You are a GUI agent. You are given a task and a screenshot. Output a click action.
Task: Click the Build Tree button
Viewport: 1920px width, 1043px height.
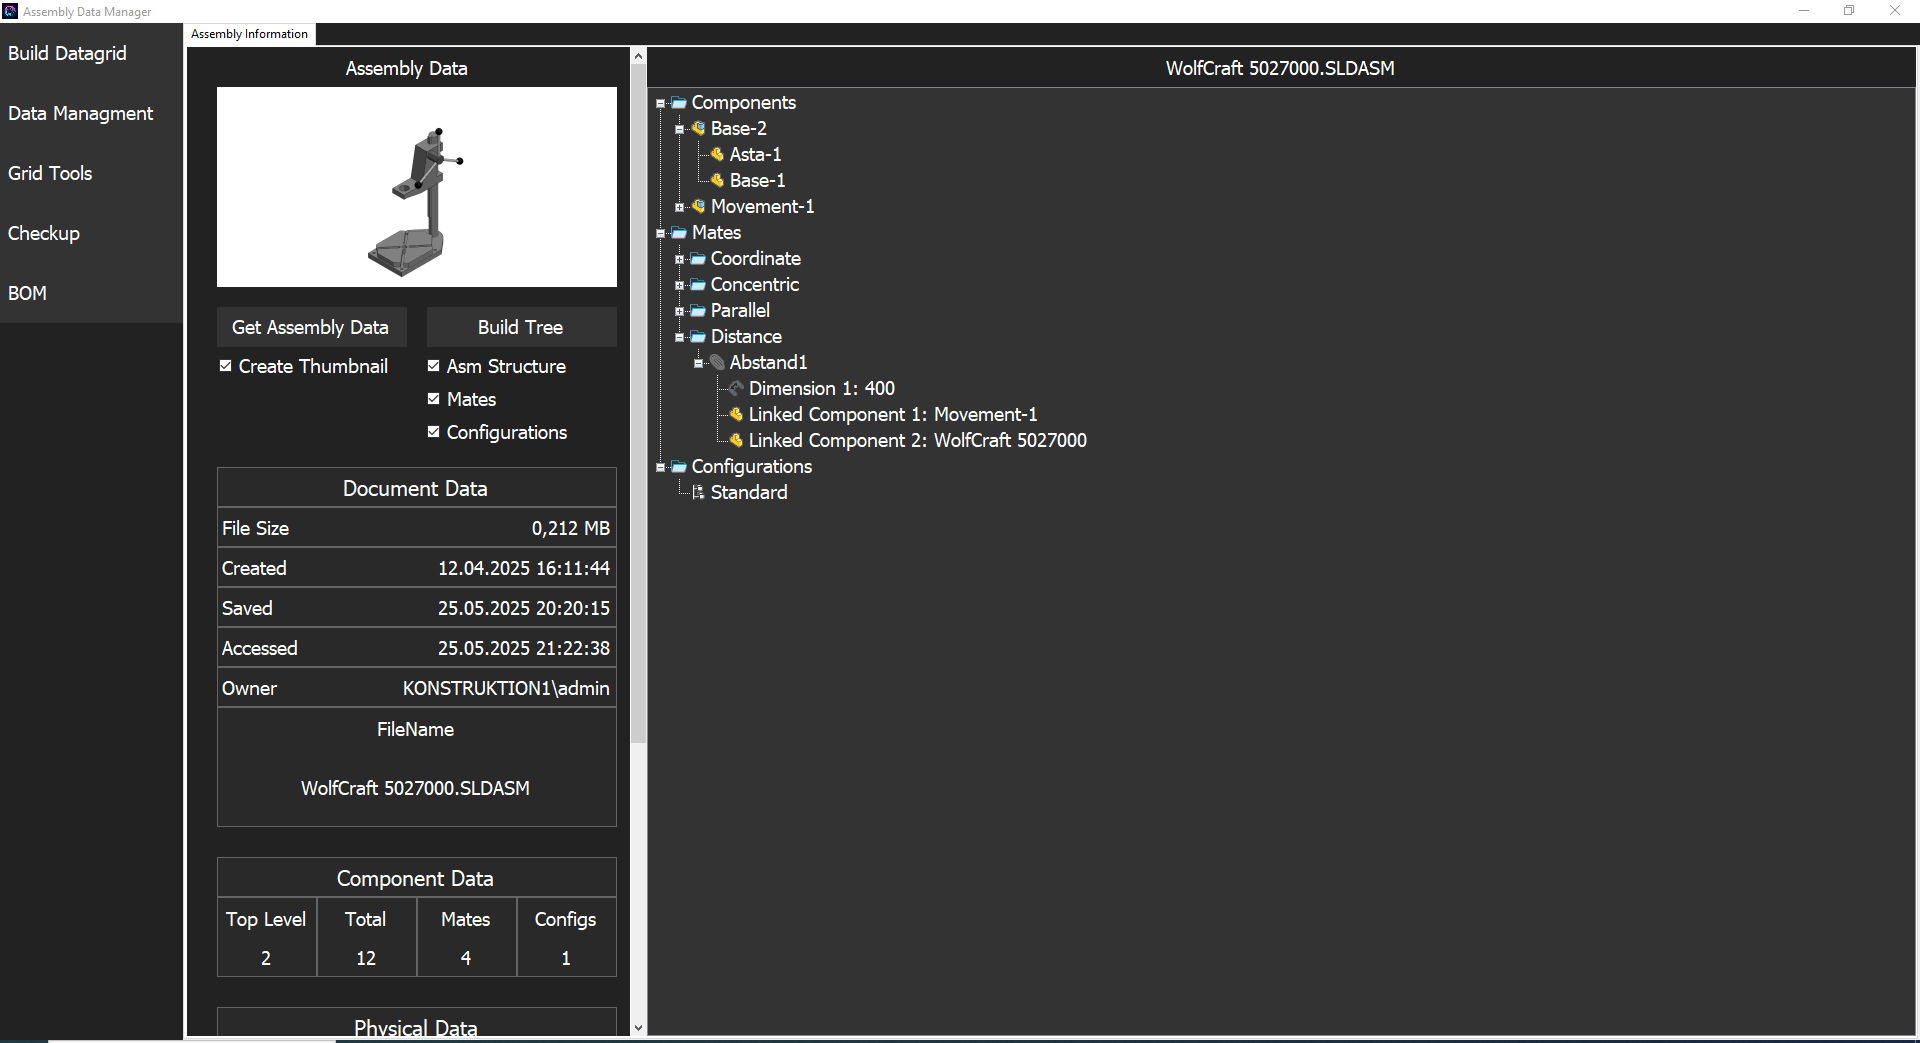521,327
